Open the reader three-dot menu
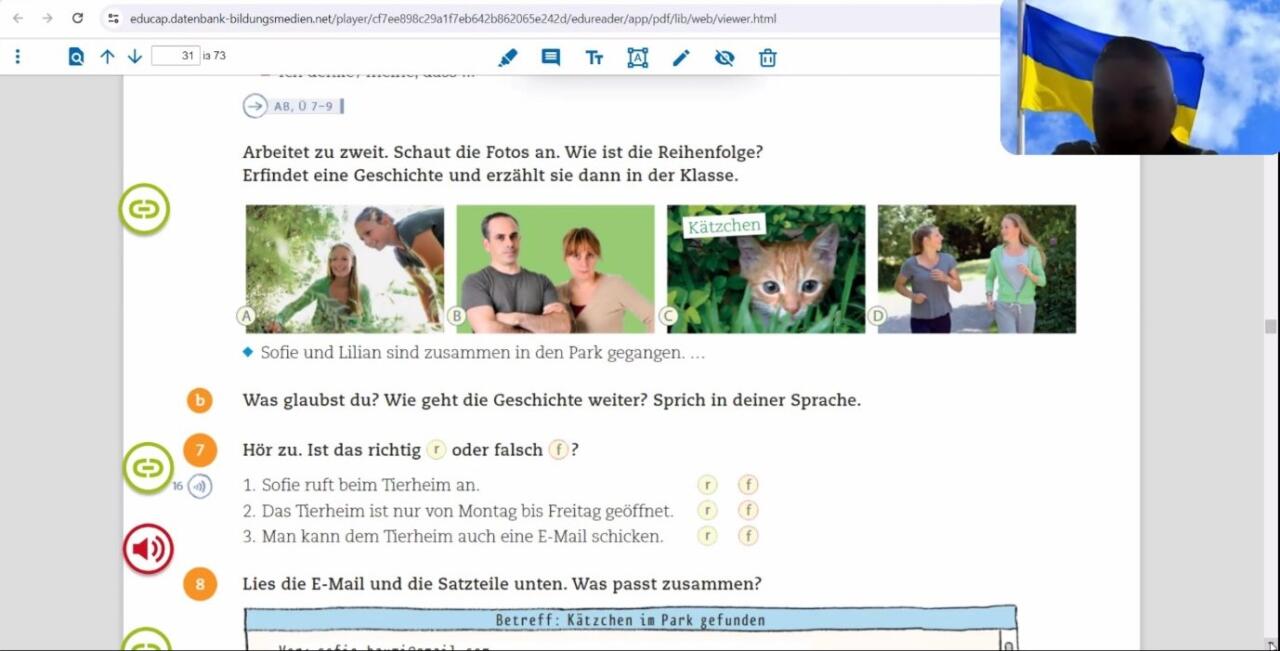Image resolution: width=1280 pixels, height=651 pixels. click(18, 57)
